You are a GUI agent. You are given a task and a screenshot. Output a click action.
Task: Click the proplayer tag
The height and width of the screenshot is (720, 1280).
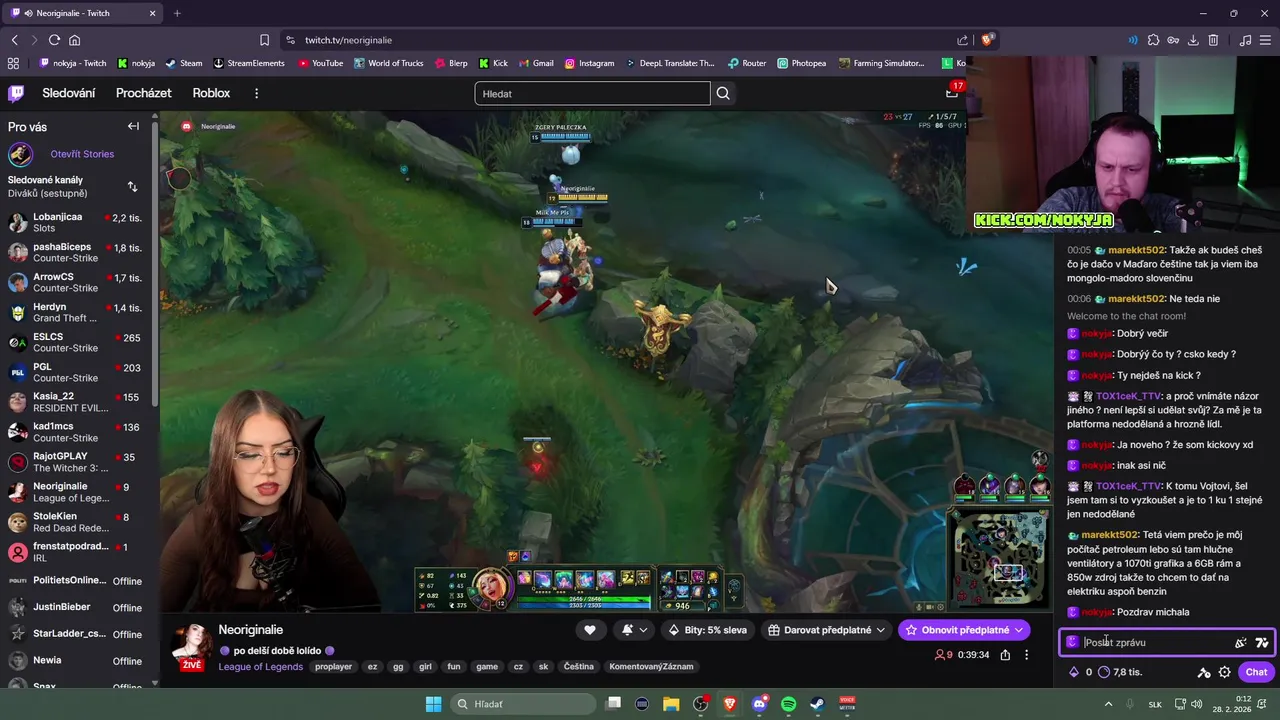click(333, 667)
